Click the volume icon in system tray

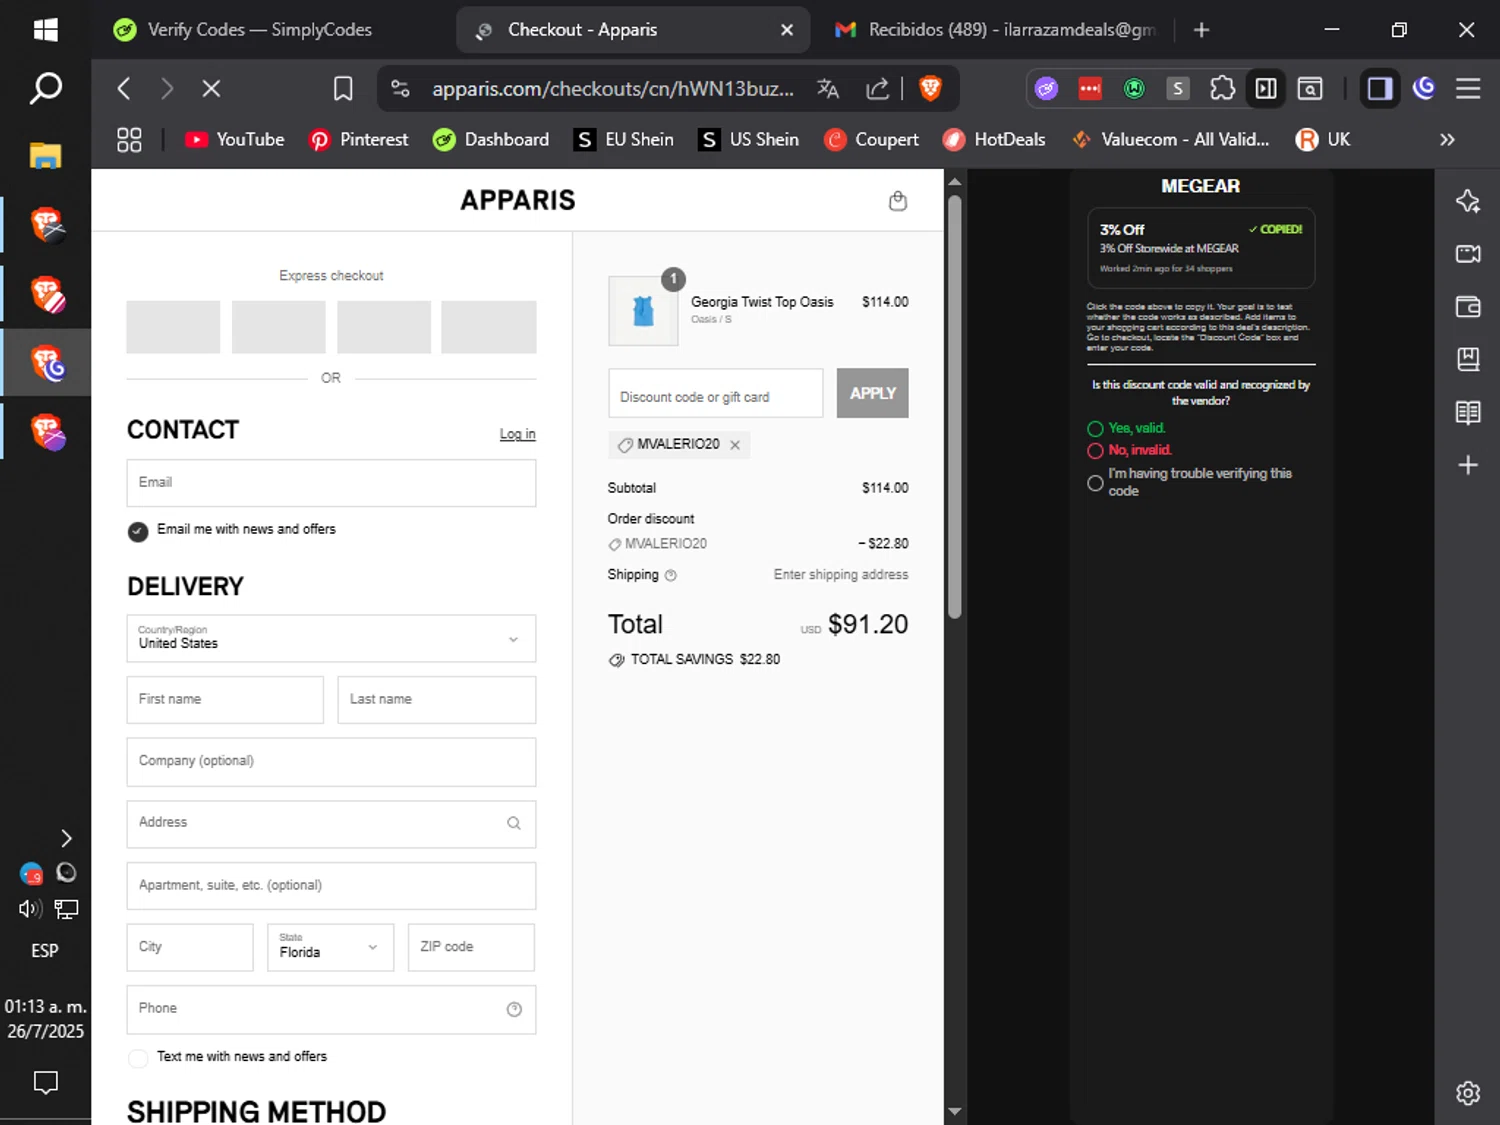[30, 909]
